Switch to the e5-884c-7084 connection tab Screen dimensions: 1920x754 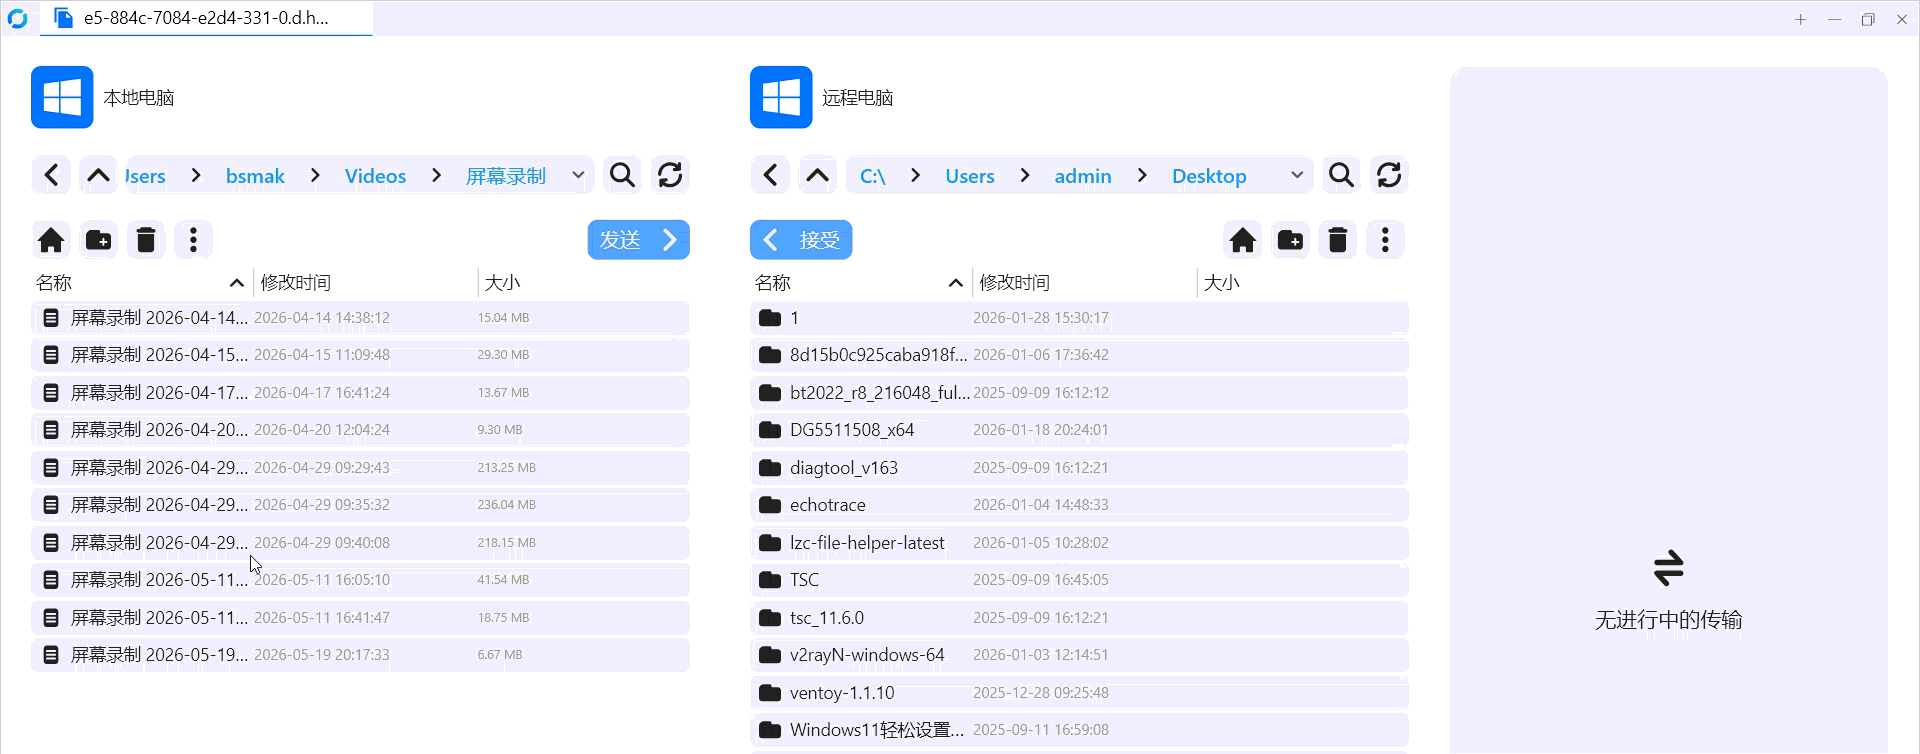(206, 18)
